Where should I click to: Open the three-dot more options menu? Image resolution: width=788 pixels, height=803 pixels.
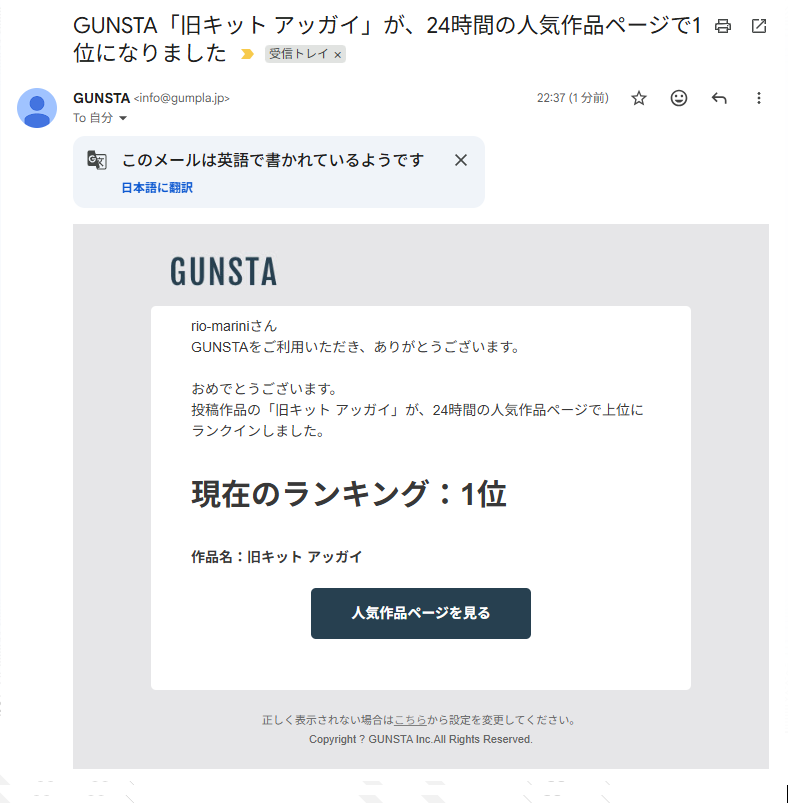(758, 98)
